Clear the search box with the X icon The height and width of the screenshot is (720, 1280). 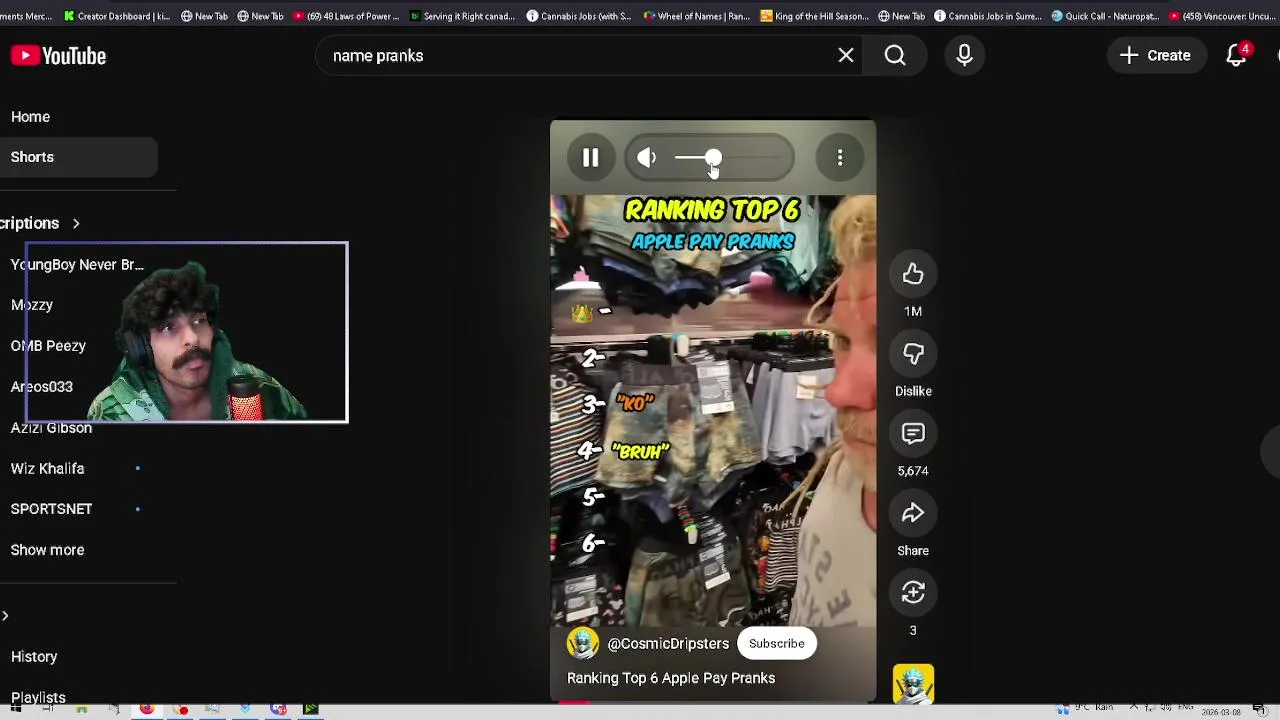point(846,56)
